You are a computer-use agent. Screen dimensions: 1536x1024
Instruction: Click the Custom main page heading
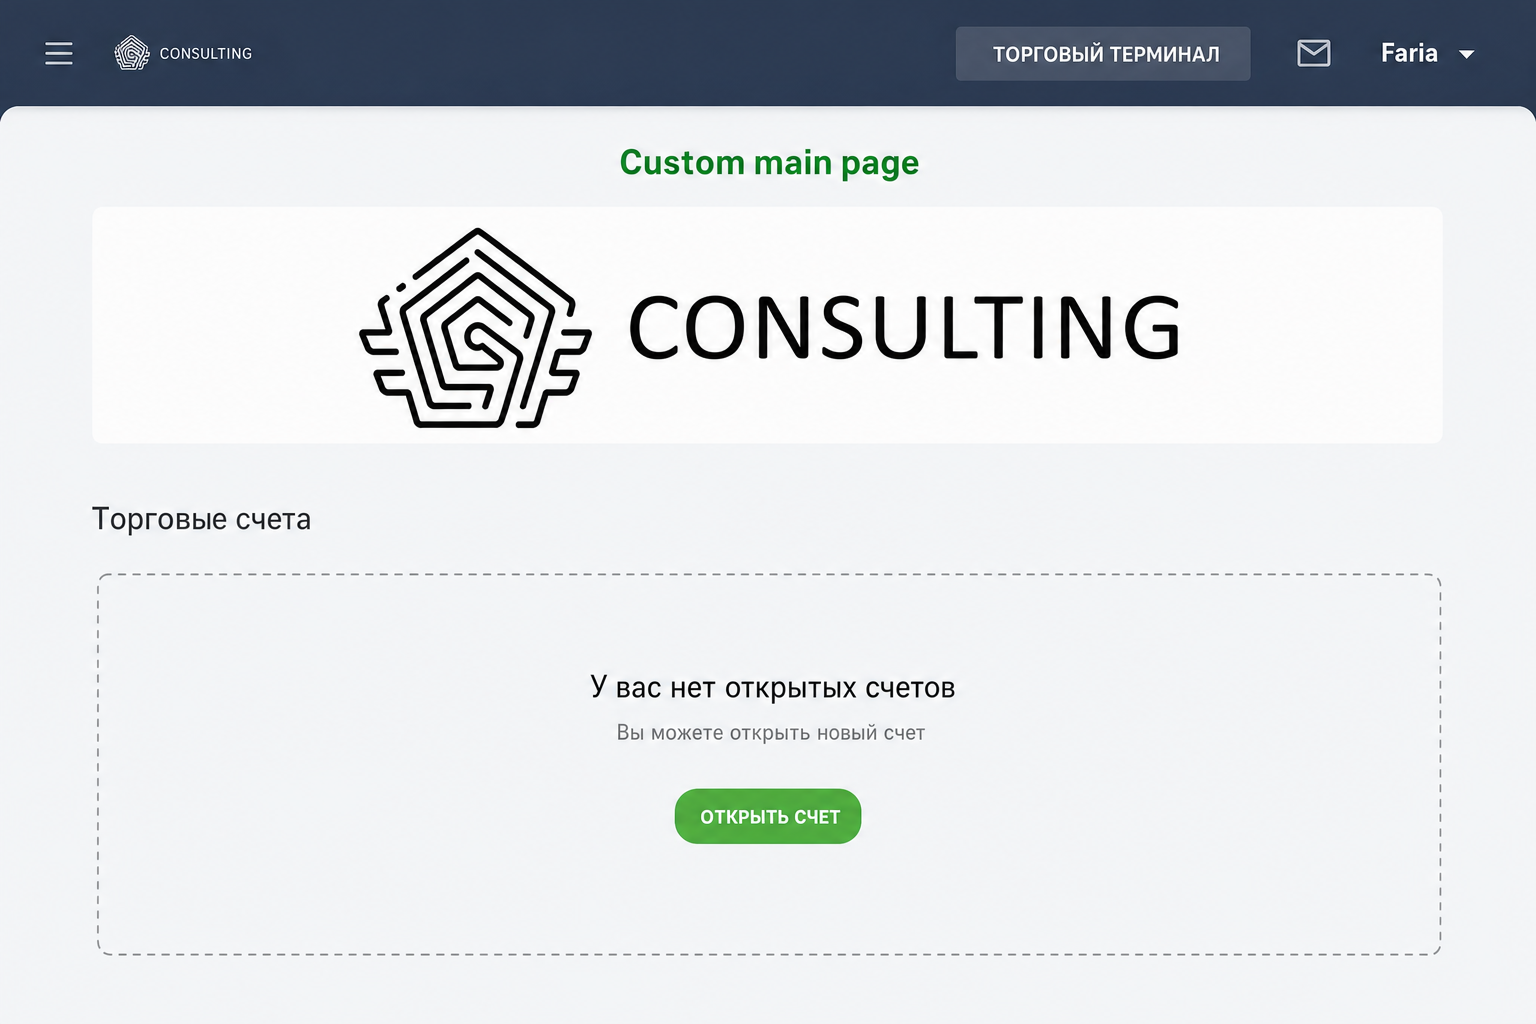click(x=769, y=163)
